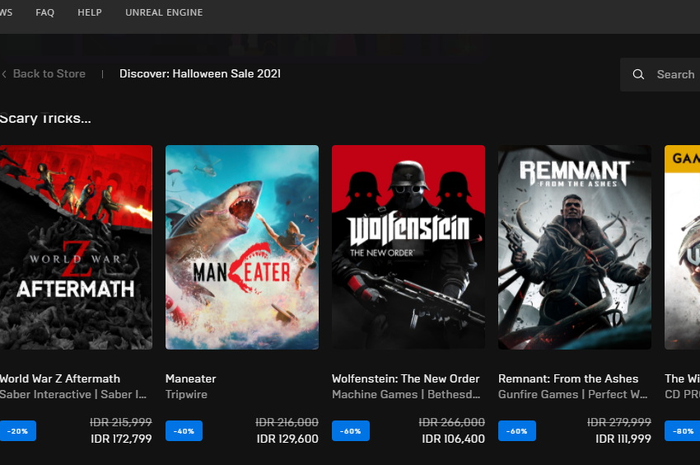Click the struck-through IDR 215,999 price

121,422
